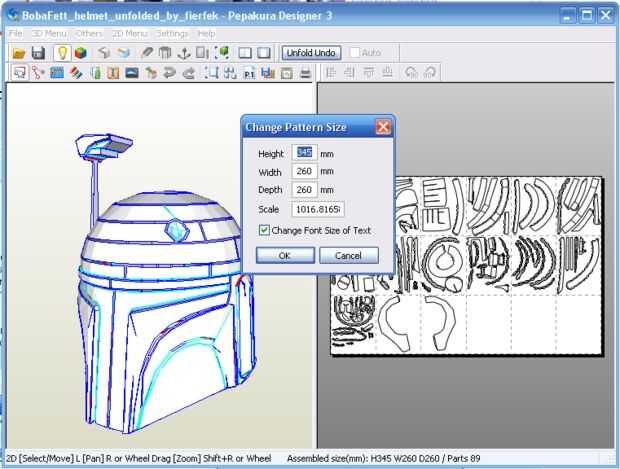620x469 pixels.
Task: Switch to the second split window layout icon
Action: (264, 53)
